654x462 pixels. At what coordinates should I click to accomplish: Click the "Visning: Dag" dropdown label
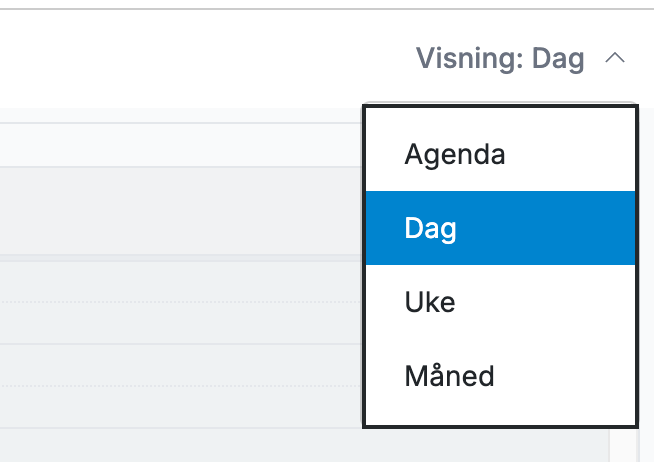point(500,58)
